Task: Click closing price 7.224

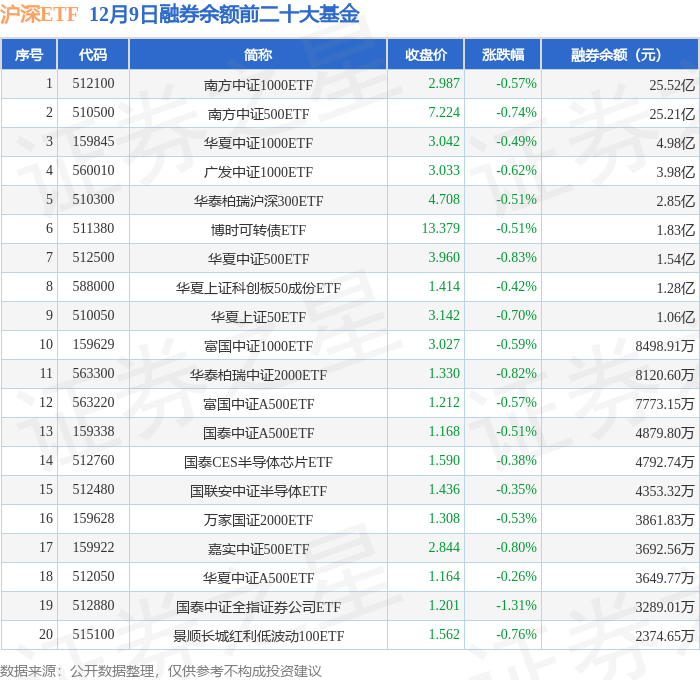Action: 444,113
